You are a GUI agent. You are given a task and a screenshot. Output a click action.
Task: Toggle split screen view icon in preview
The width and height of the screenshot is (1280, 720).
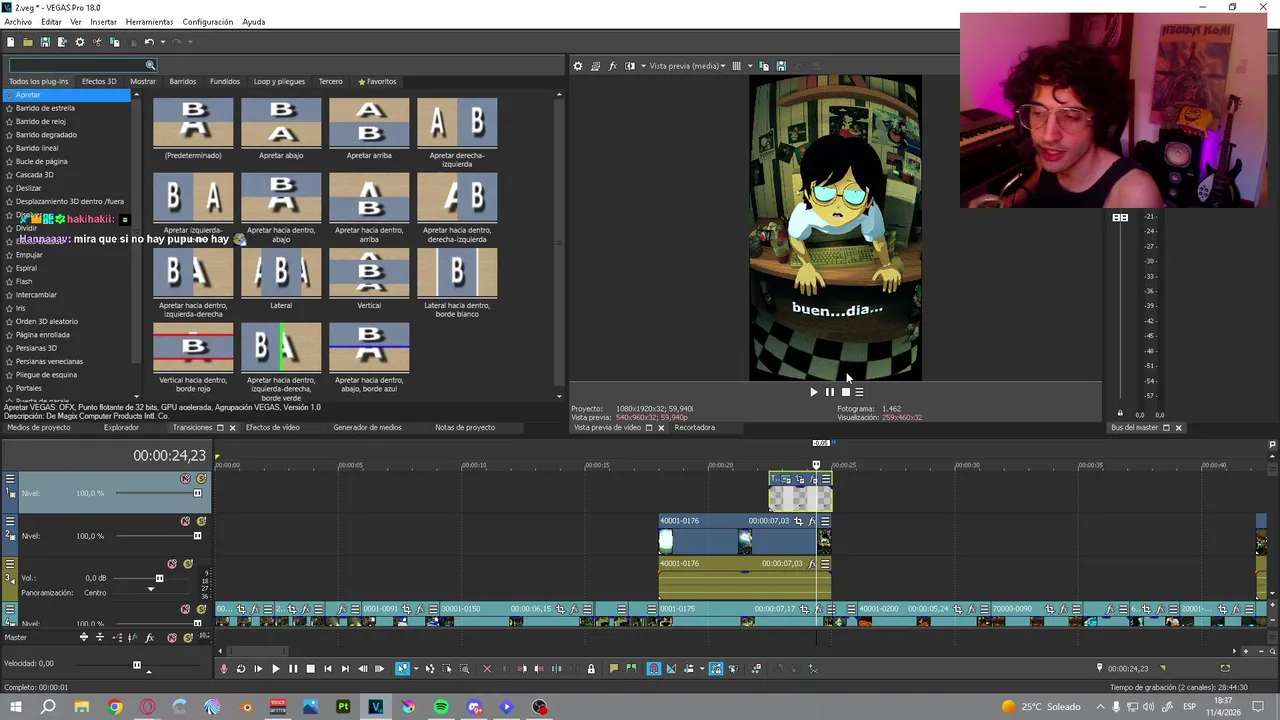(629, 66)
